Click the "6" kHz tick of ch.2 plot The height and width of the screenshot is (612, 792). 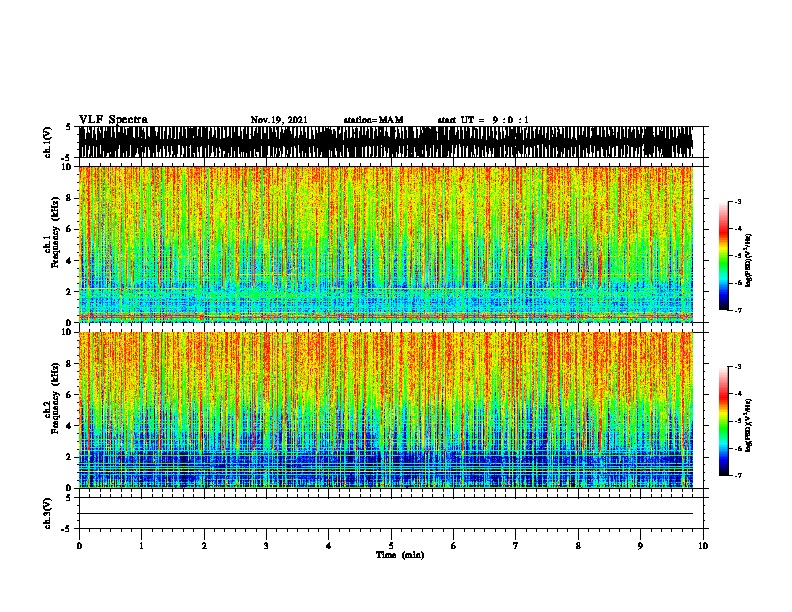69,395
